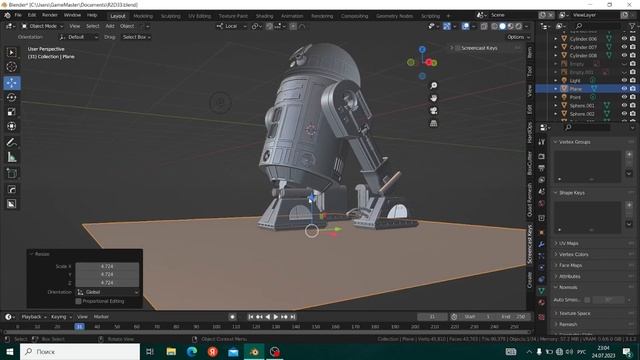This screenshot has height=360, width=640.
Task: Click the current frame marker 31
Action: click(x=79, y=327)
